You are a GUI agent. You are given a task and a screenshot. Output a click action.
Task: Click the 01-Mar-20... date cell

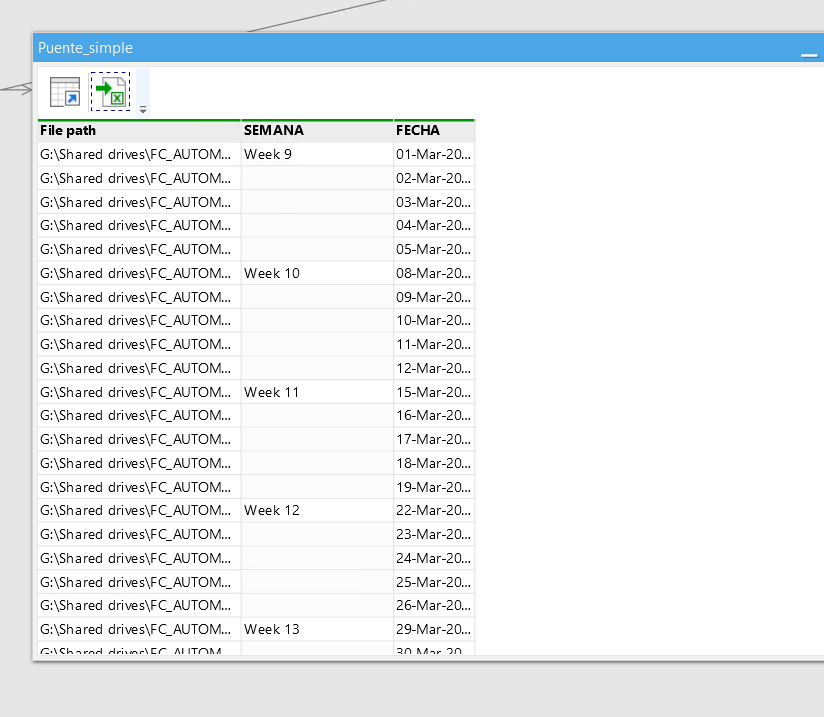(434, 155)
